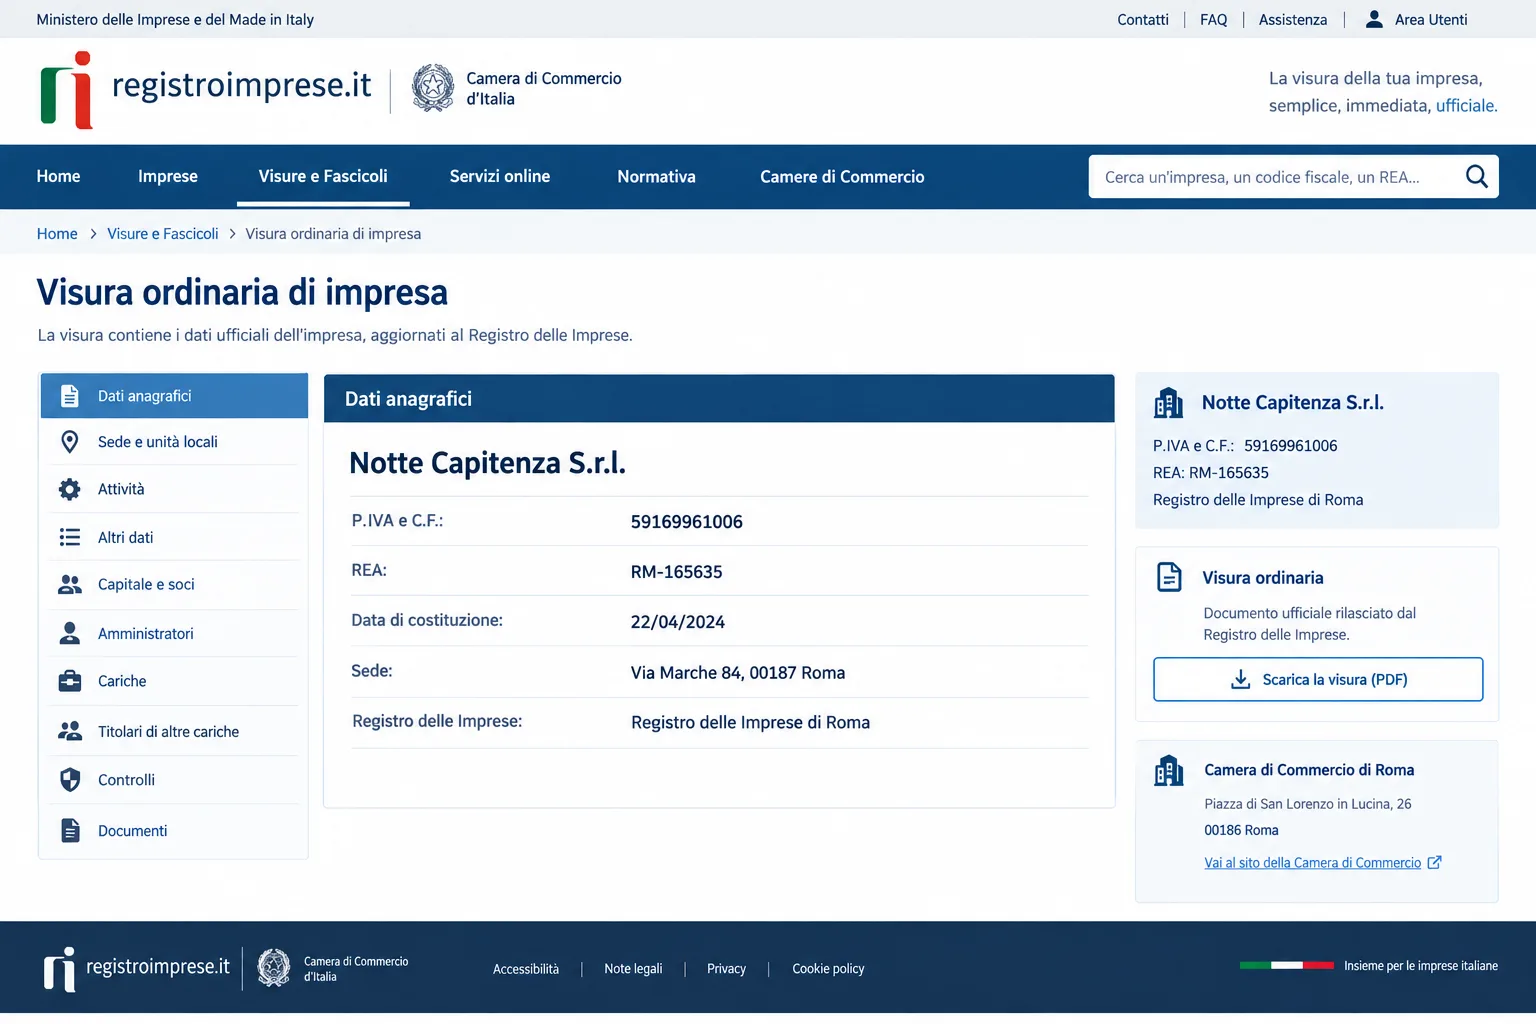Click the Controlli shield icon
This screenshot has width=1536, height=1024.
click(x=70, y=780)
